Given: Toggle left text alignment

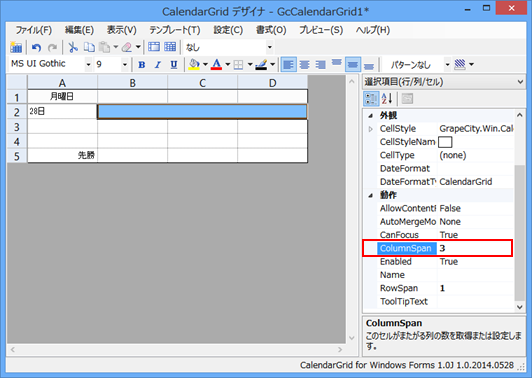Looking at the screenshot, I should [288, 64].
